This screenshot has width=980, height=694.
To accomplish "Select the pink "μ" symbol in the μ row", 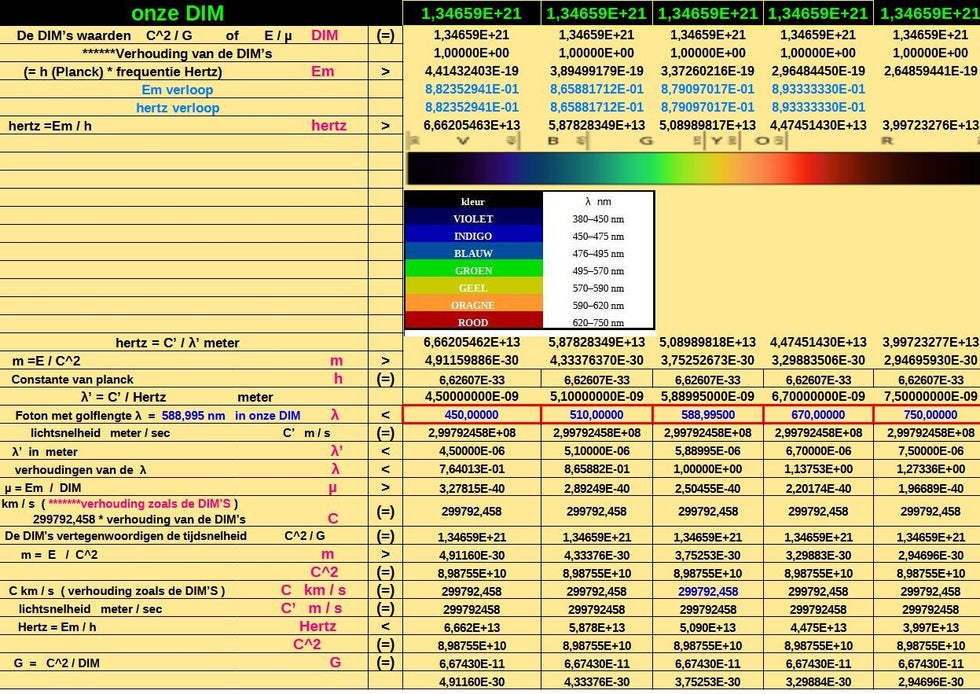I will point(332,488).
